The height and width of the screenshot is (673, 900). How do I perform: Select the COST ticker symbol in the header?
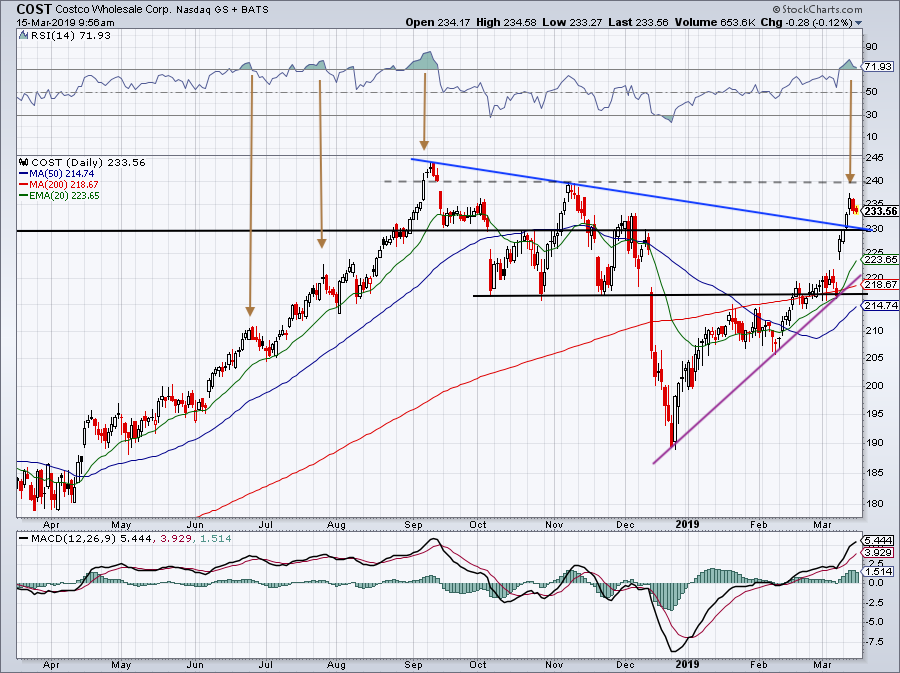tap(34, 9)
